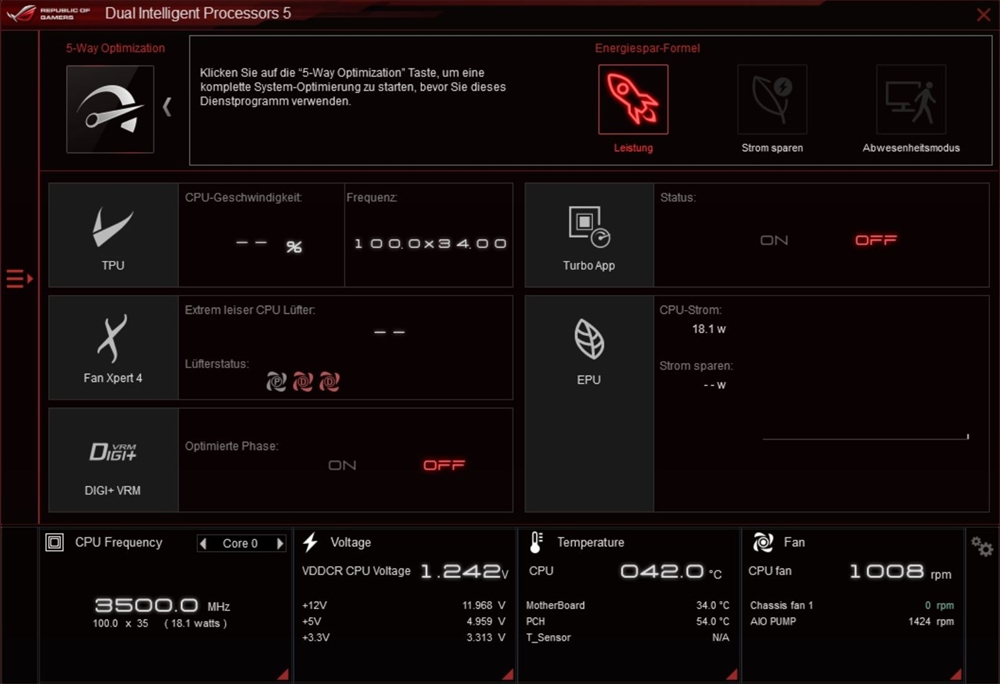Click the Core 0 selector label
Viewport: 1000px width, 684px height.
click(240, 543)
